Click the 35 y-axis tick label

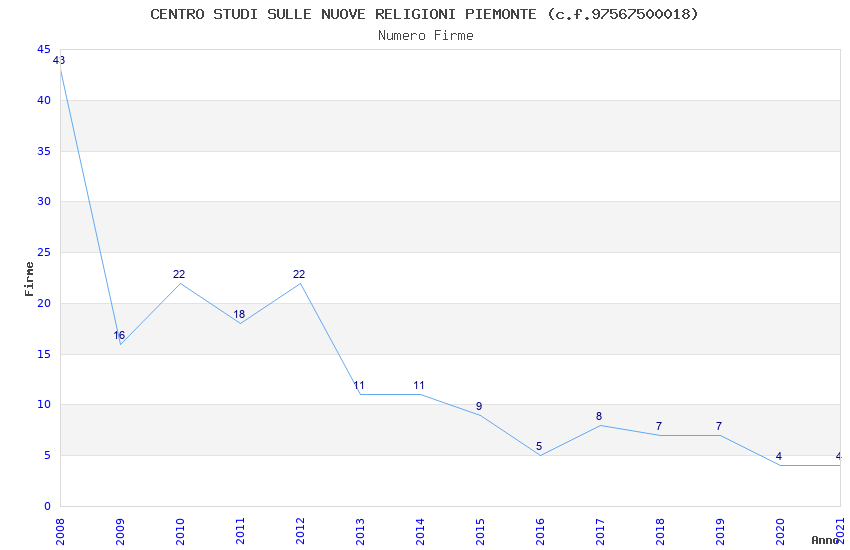tap(44, 151)
